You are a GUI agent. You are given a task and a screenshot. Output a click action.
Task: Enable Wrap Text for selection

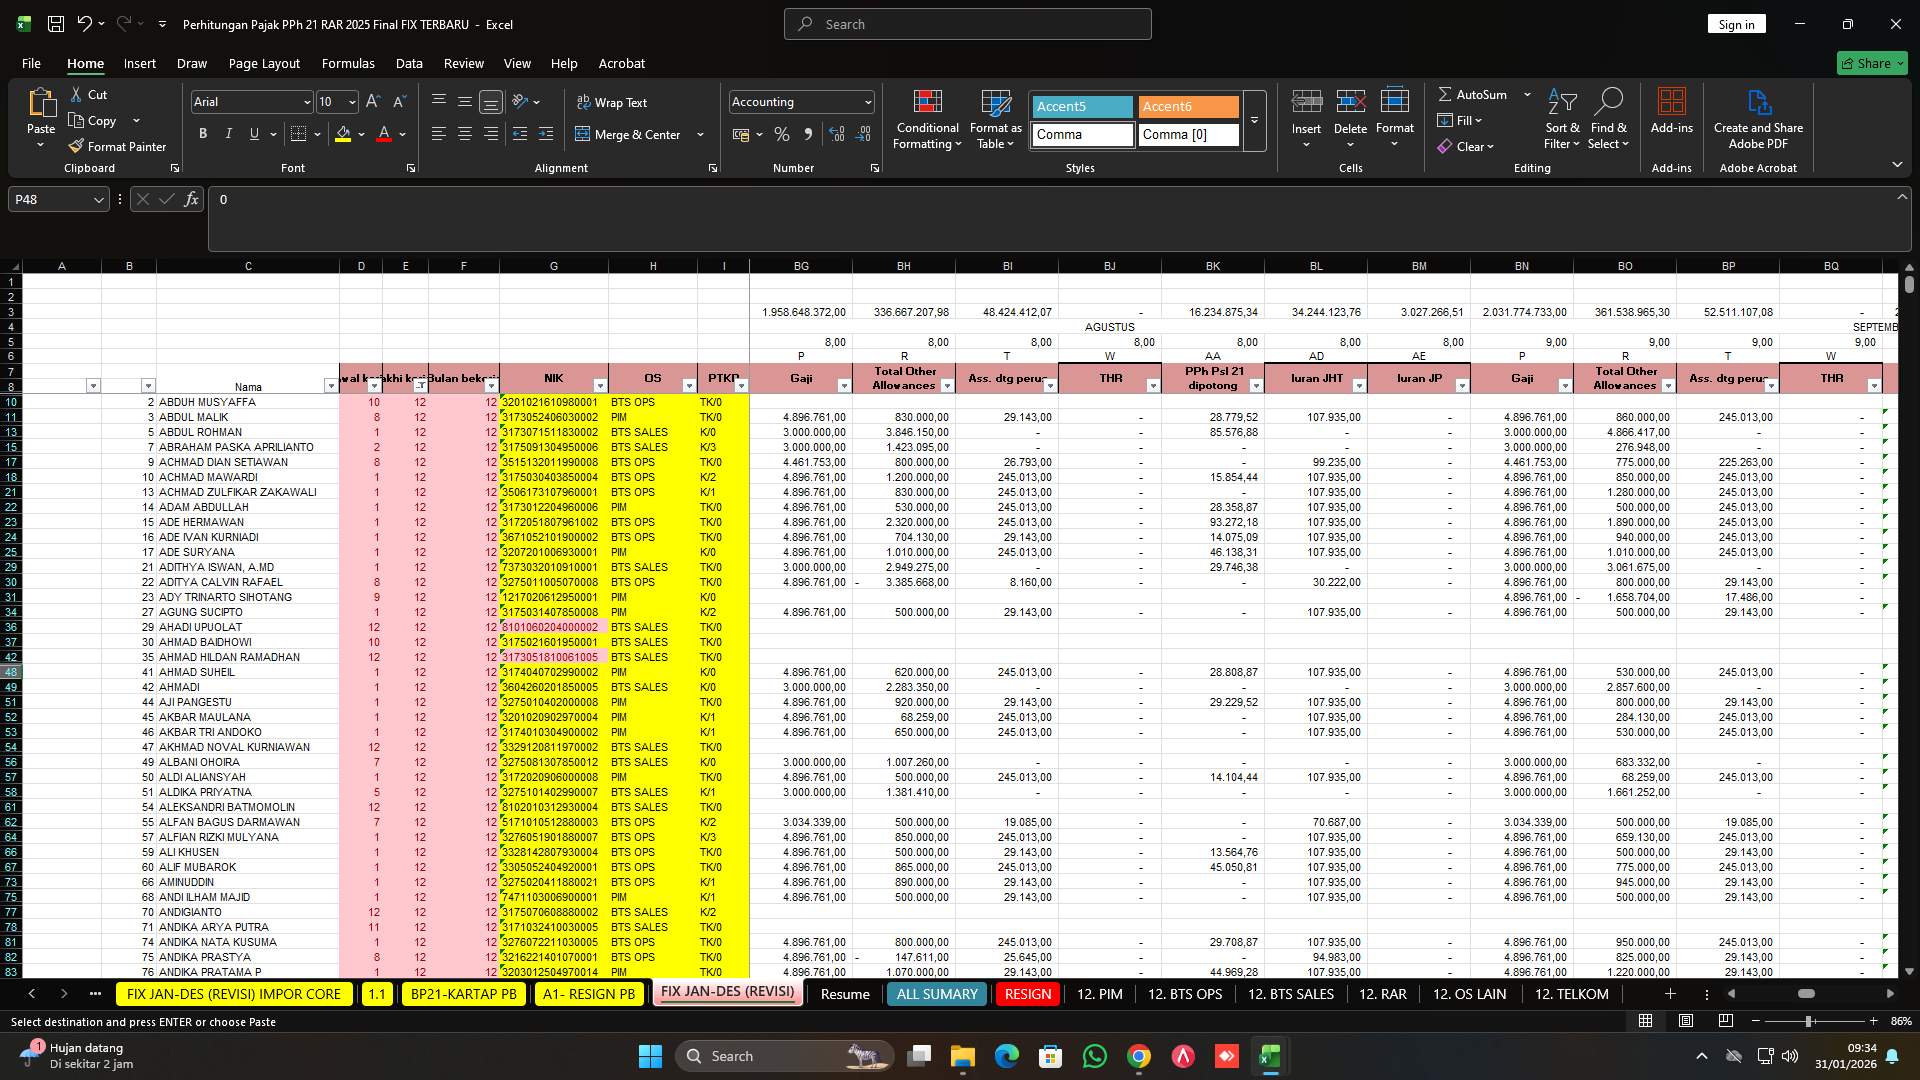tap(613, 102)
